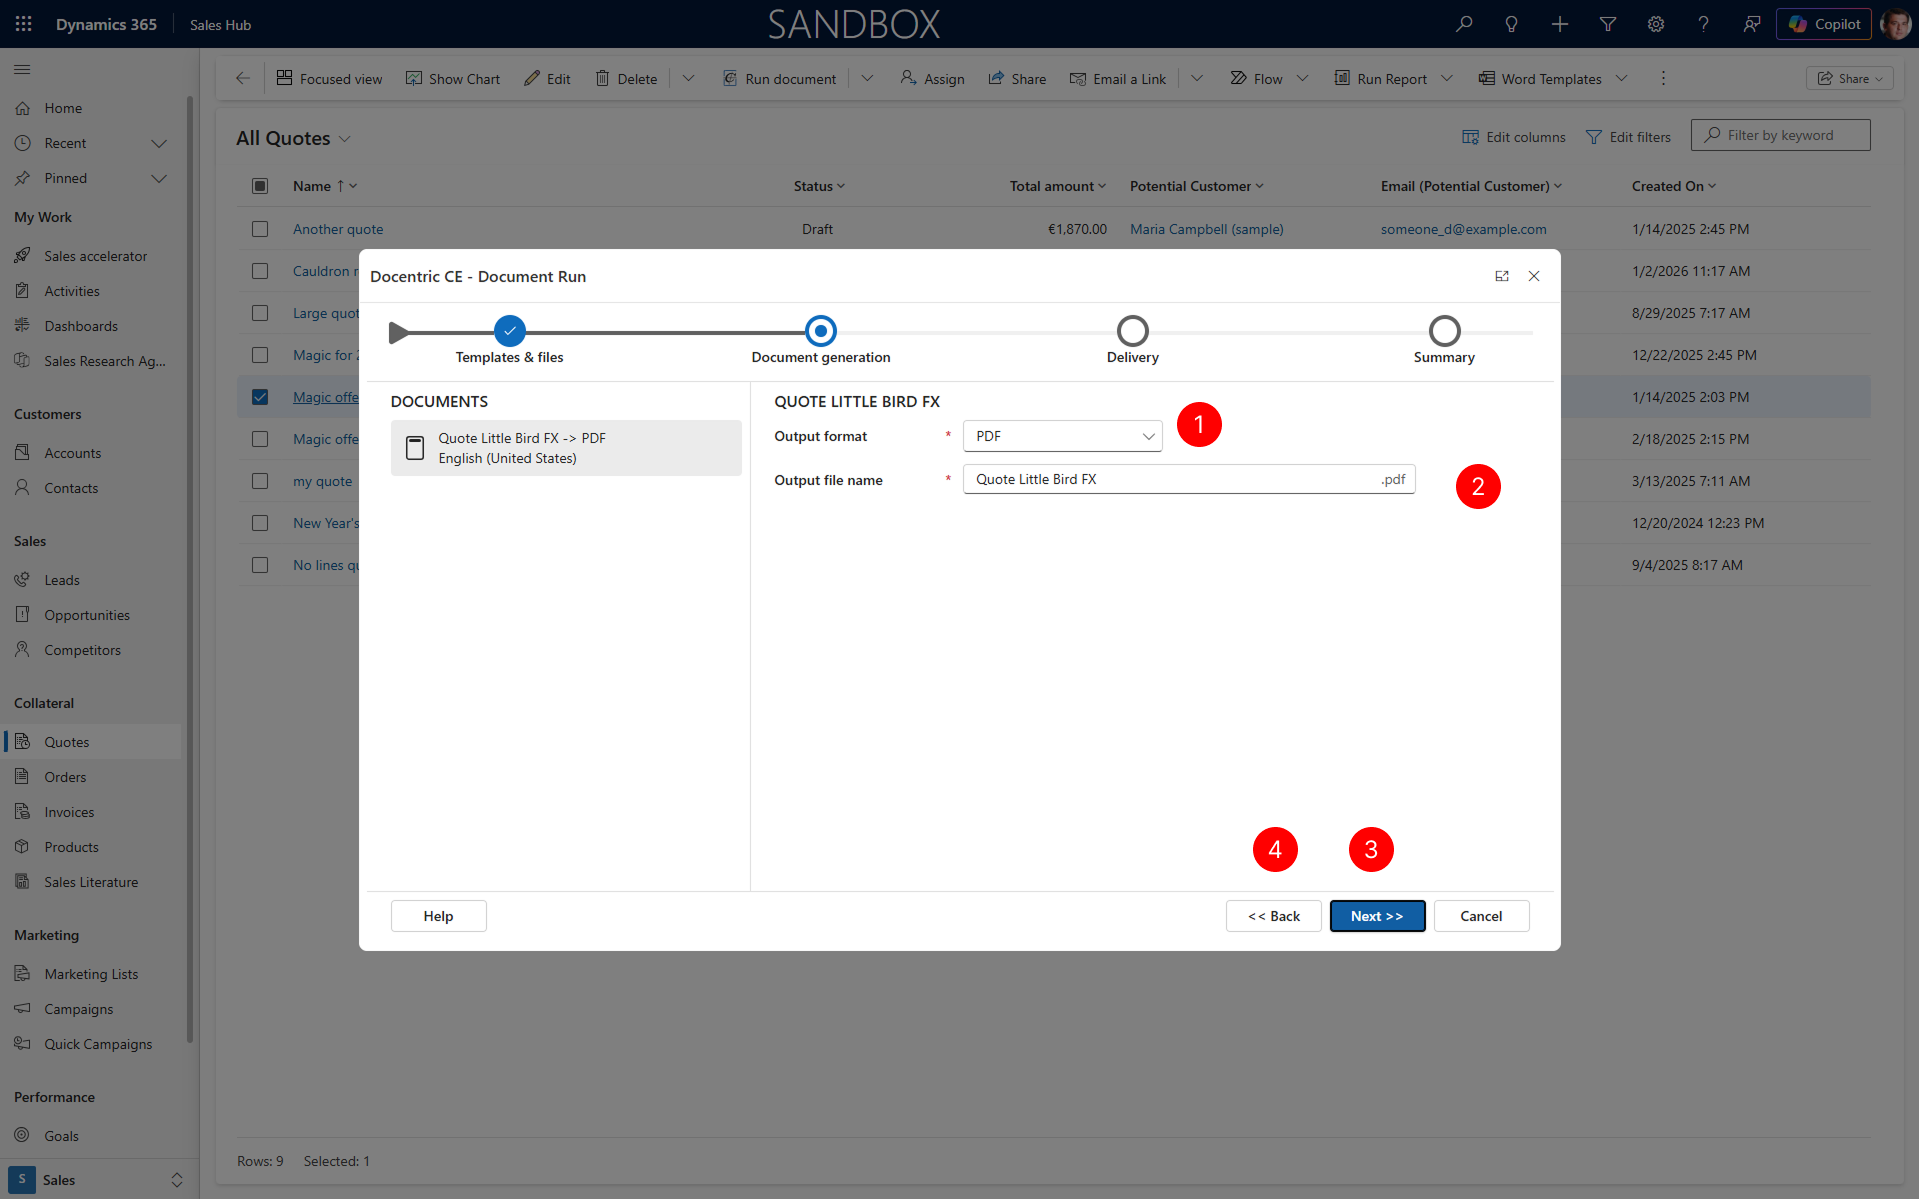Open the Flow dropdown arrow

coord(1302,78)
